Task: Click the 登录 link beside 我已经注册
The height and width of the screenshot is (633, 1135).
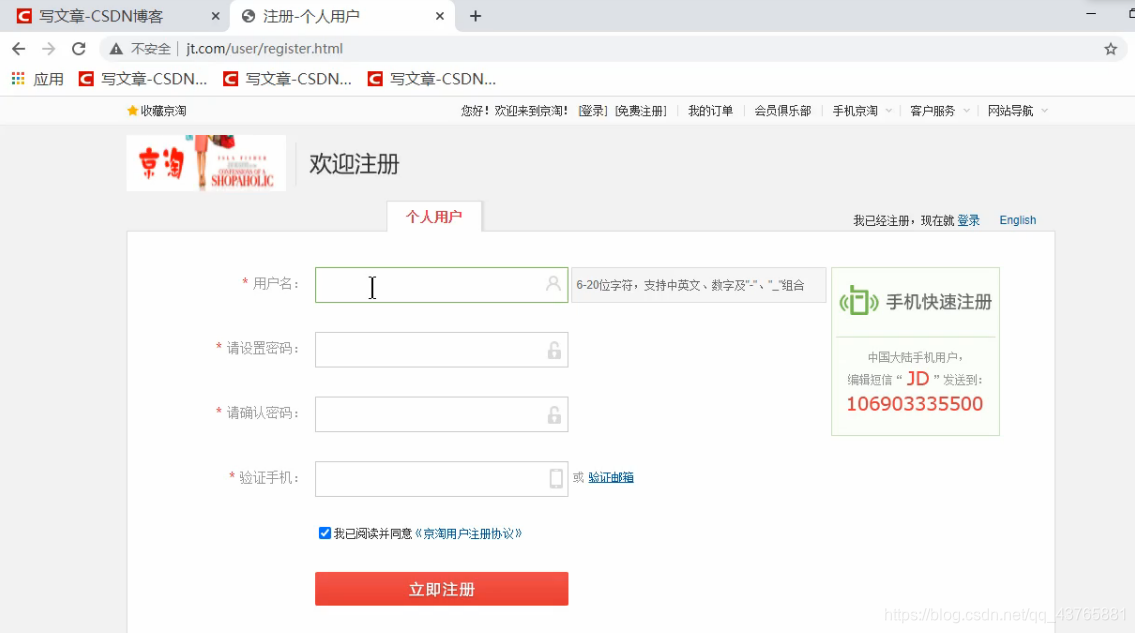Action: (968, 220)
